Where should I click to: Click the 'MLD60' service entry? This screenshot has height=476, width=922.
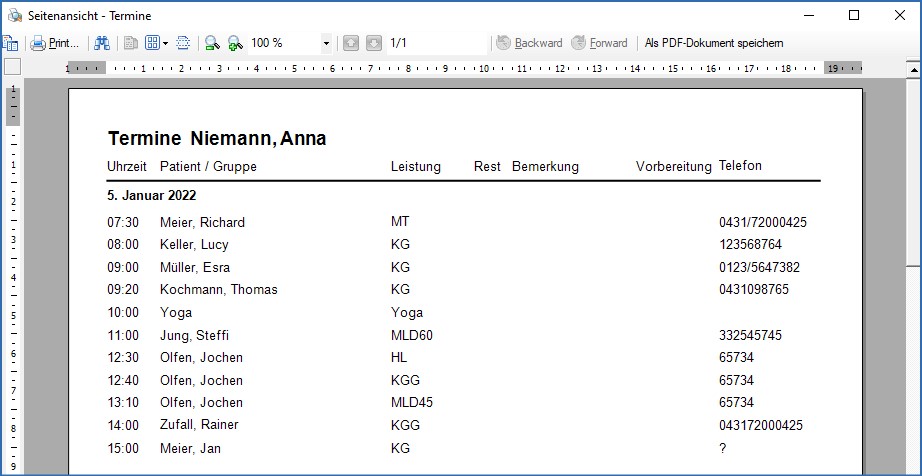point(412,336)
